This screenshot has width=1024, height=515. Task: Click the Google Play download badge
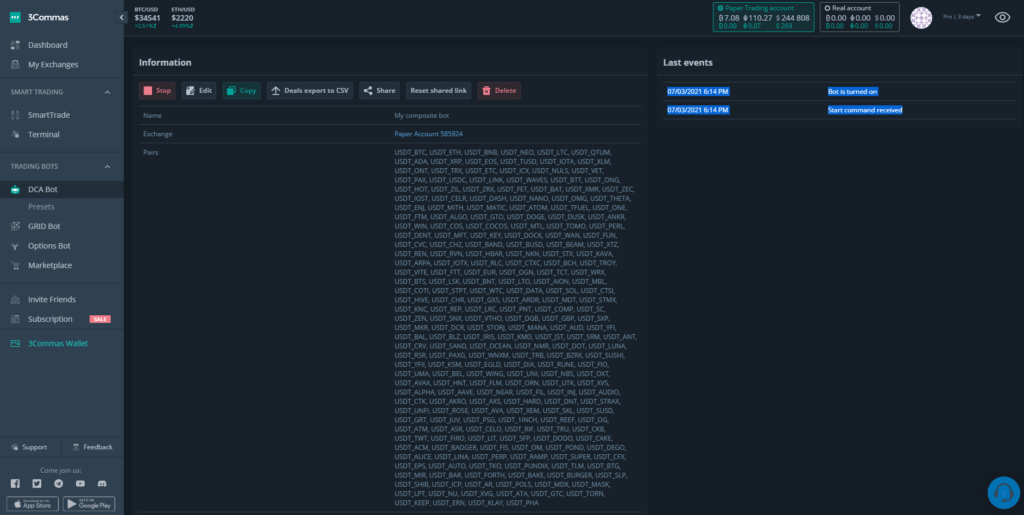pyautogui.click(x=89, y=504)
